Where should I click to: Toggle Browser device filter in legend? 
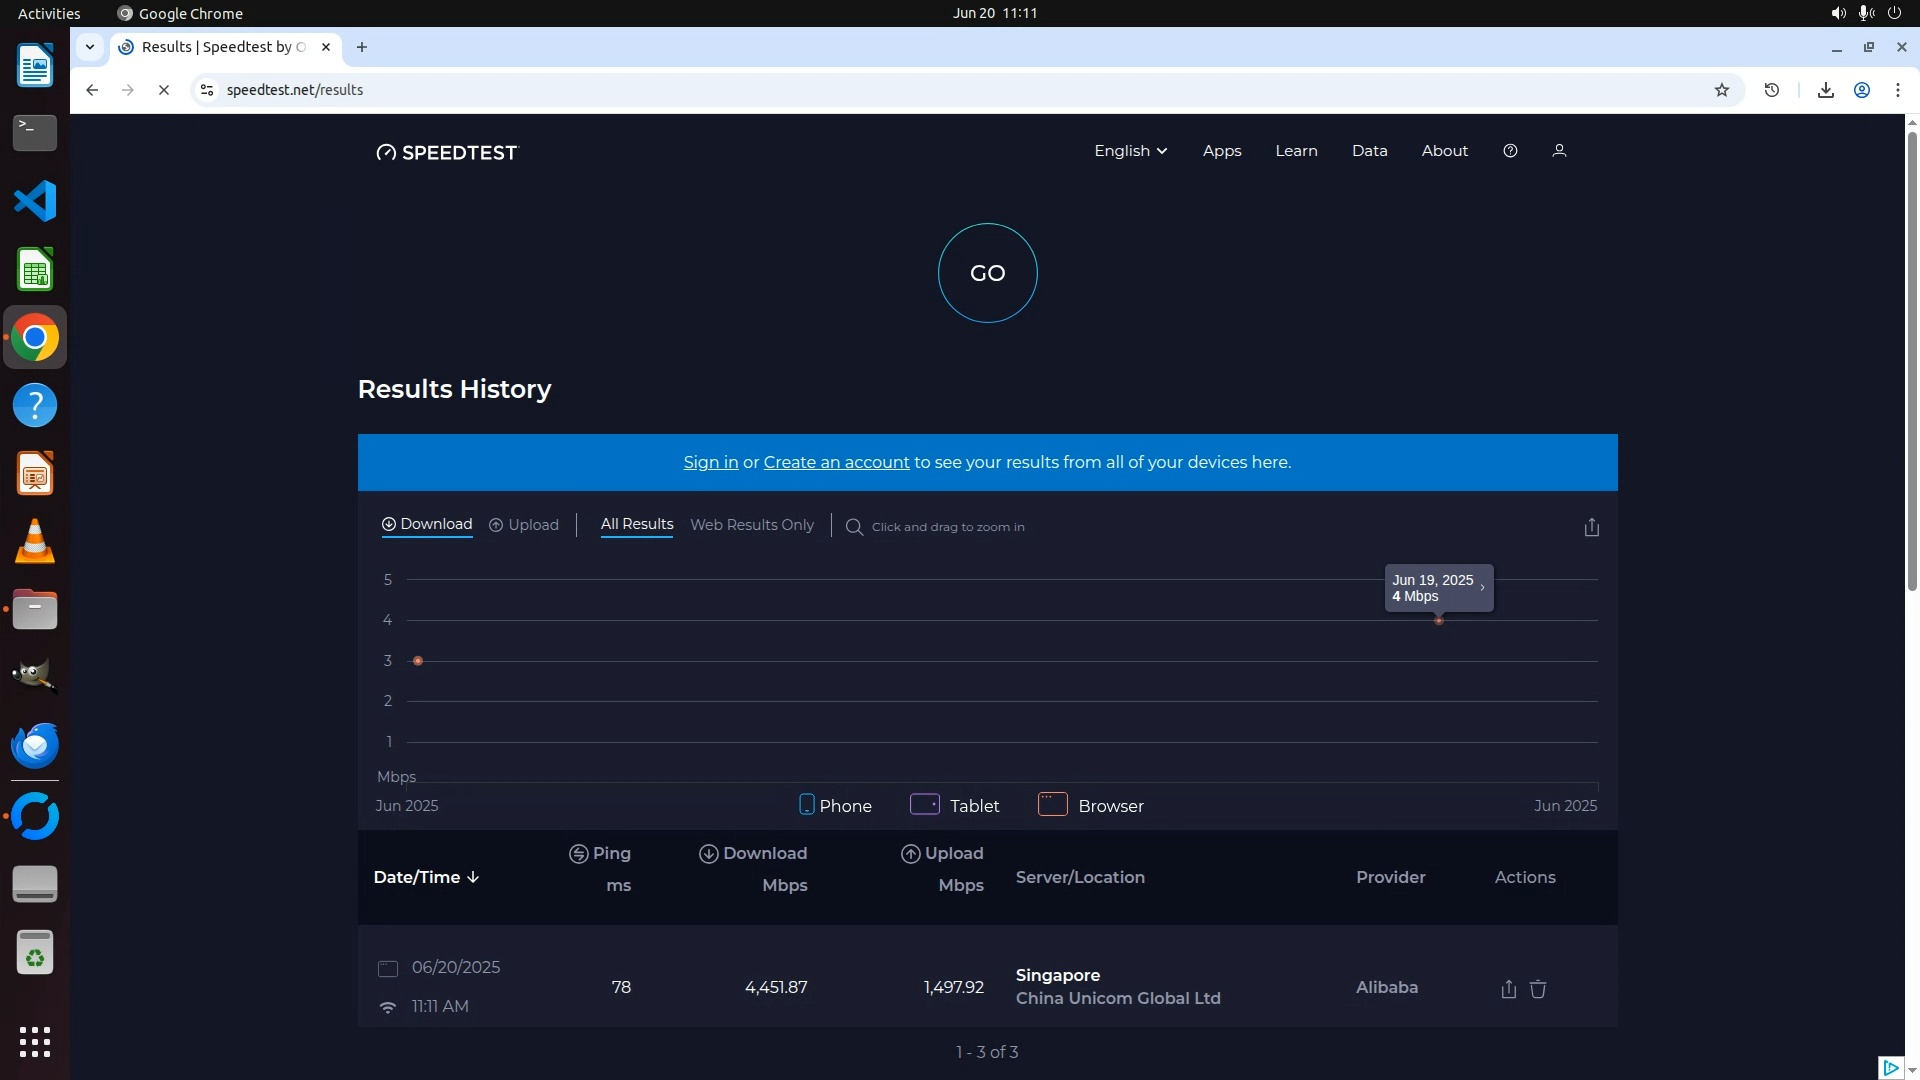1090,805
